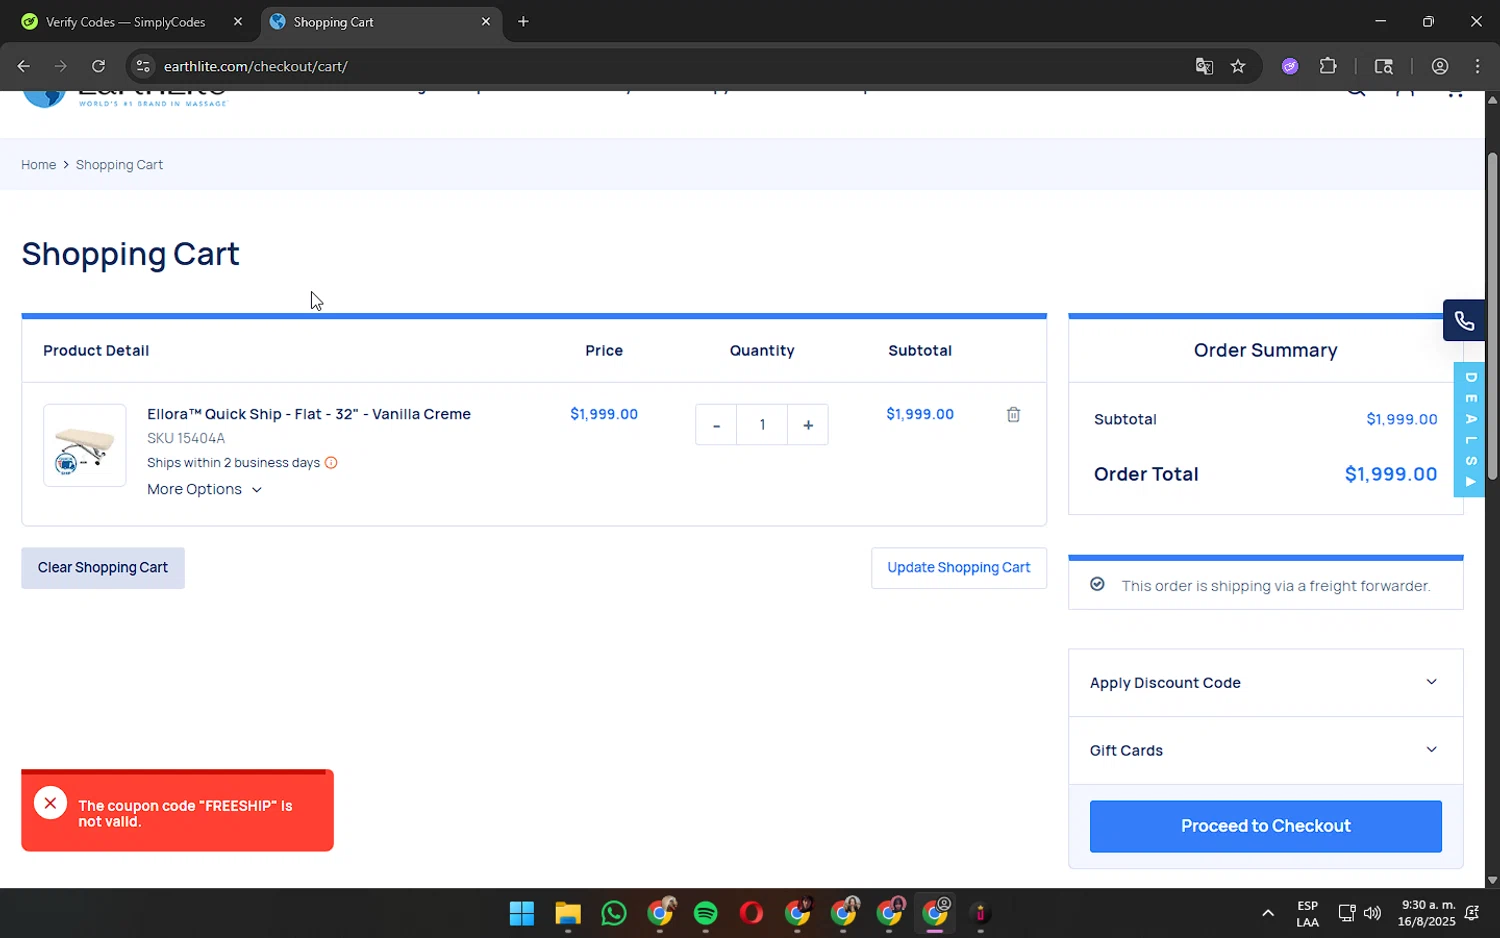1500x938 pixels.
Task: Expand the Apply Discount Code section
Action: pos(1265,683)
